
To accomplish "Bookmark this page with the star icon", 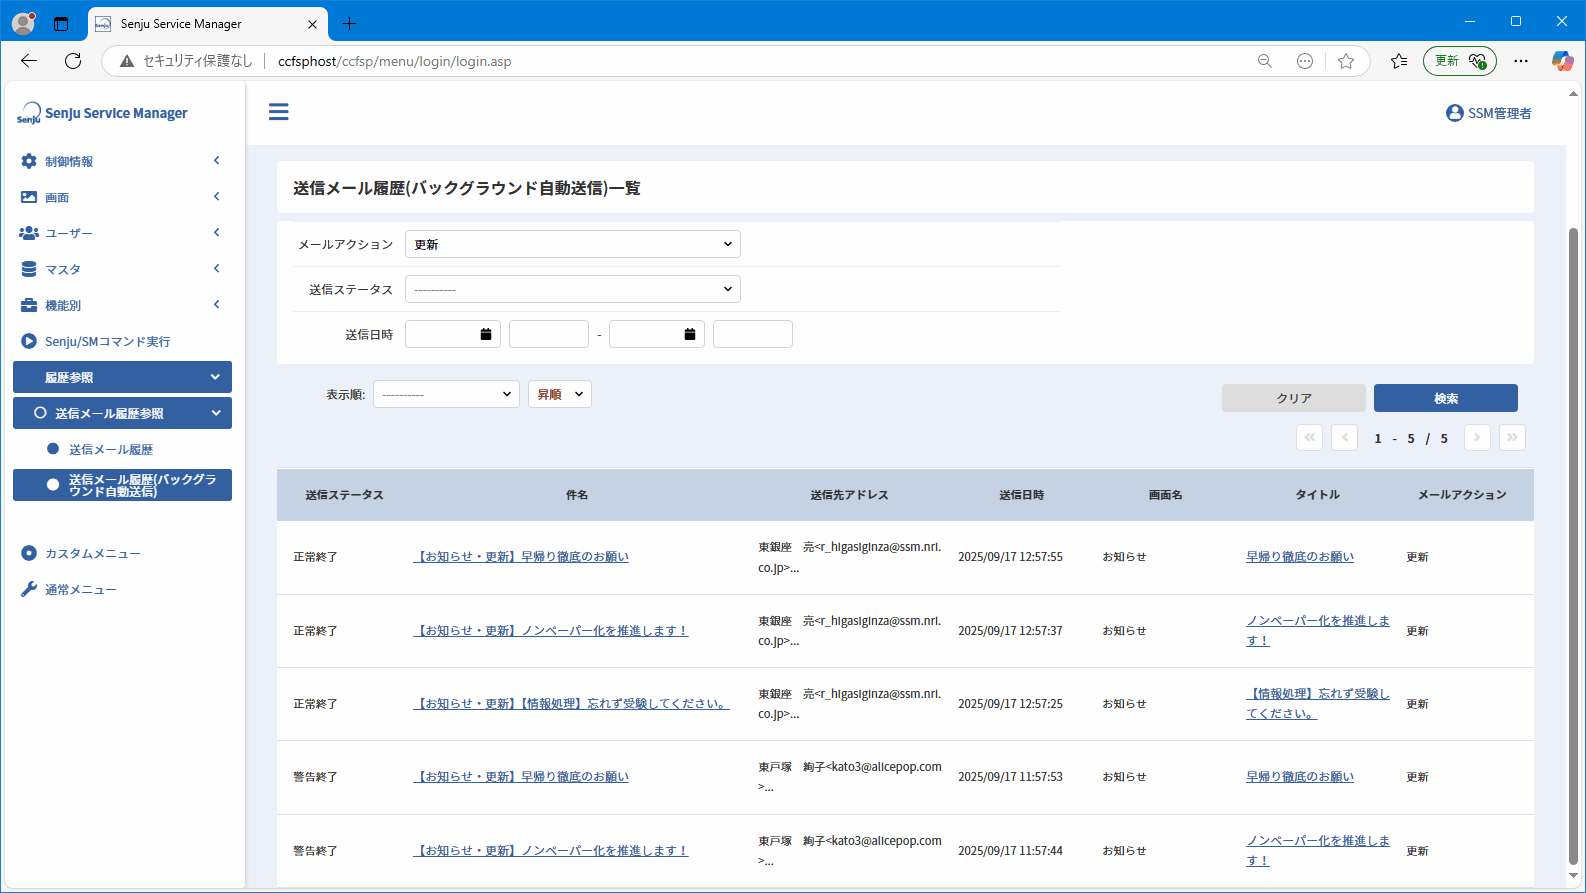I will (x=1346, y=61).
